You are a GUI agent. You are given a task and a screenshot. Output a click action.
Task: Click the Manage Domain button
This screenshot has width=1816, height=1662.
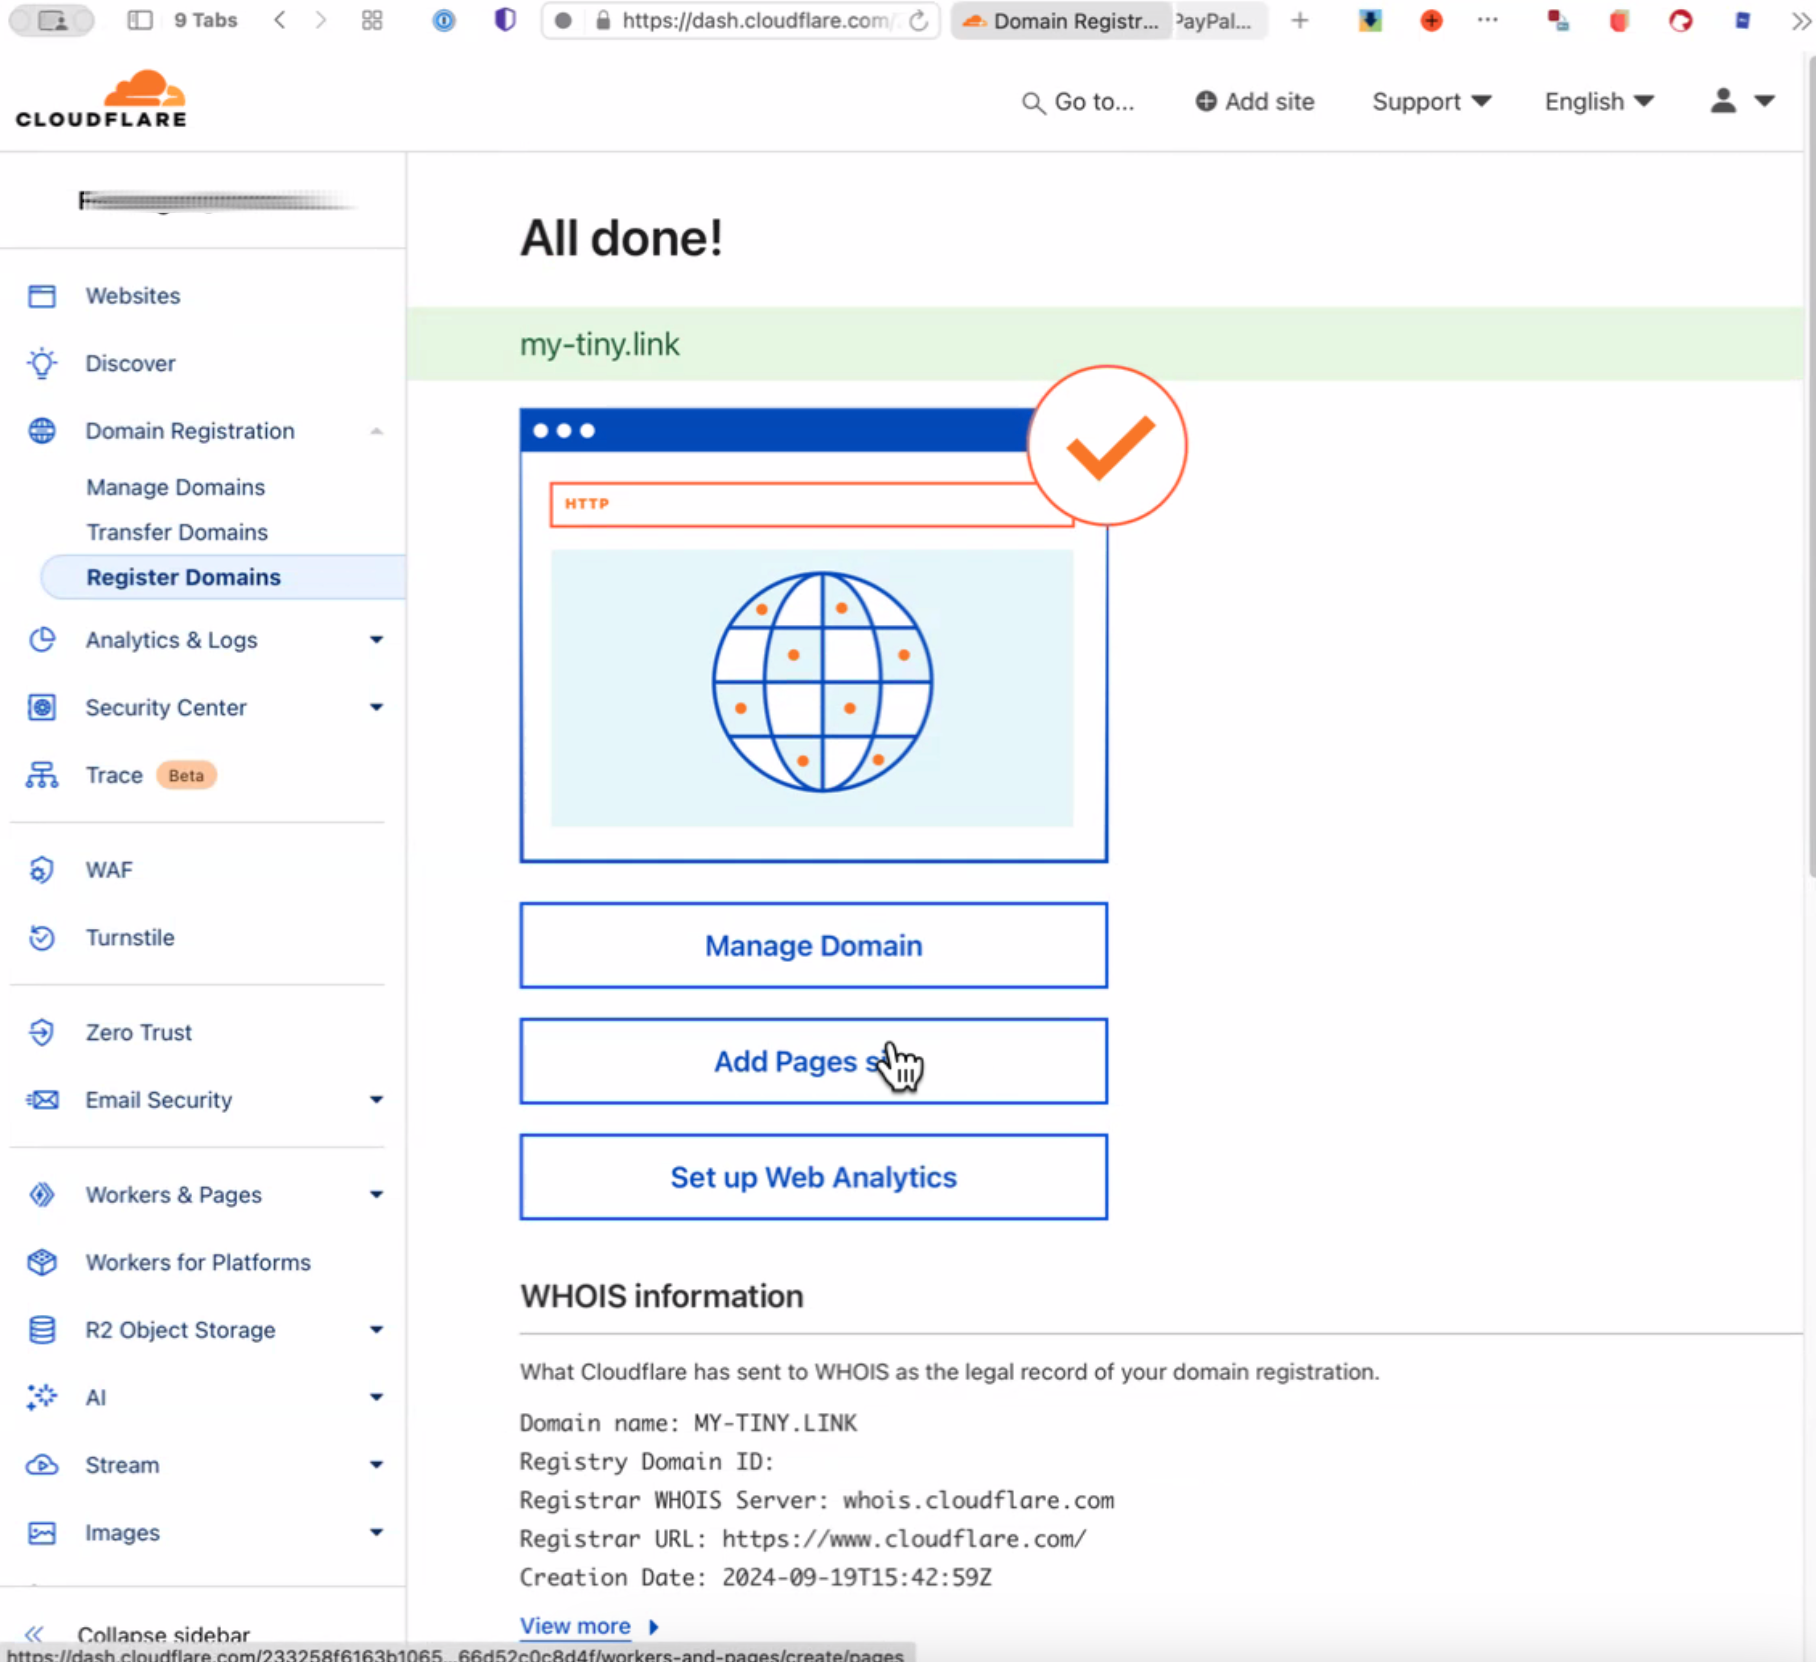813,945
